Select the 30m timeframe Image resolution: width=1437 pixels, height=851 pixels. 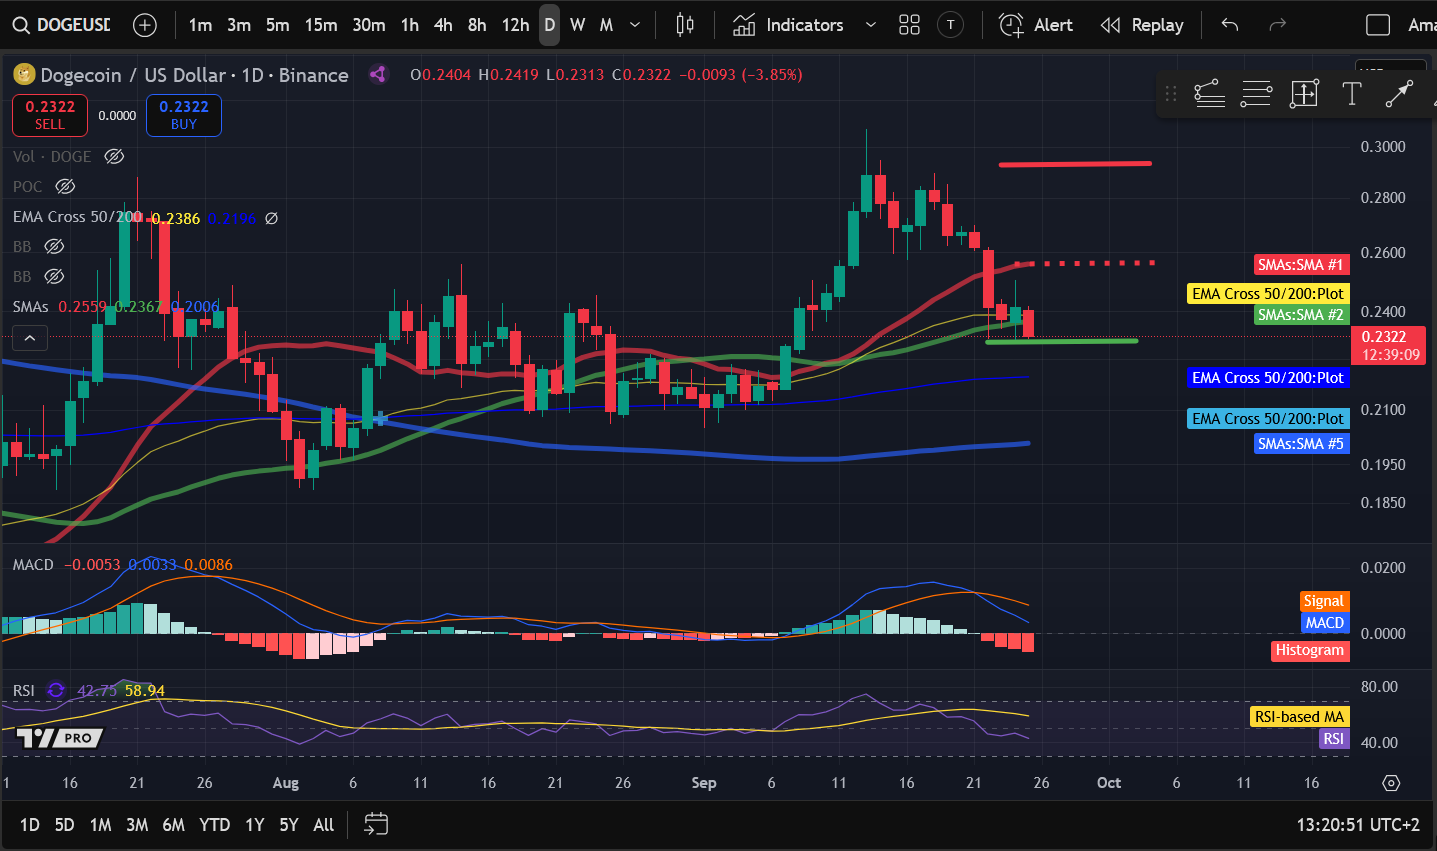pyautogui.click(x=369, y=25)
